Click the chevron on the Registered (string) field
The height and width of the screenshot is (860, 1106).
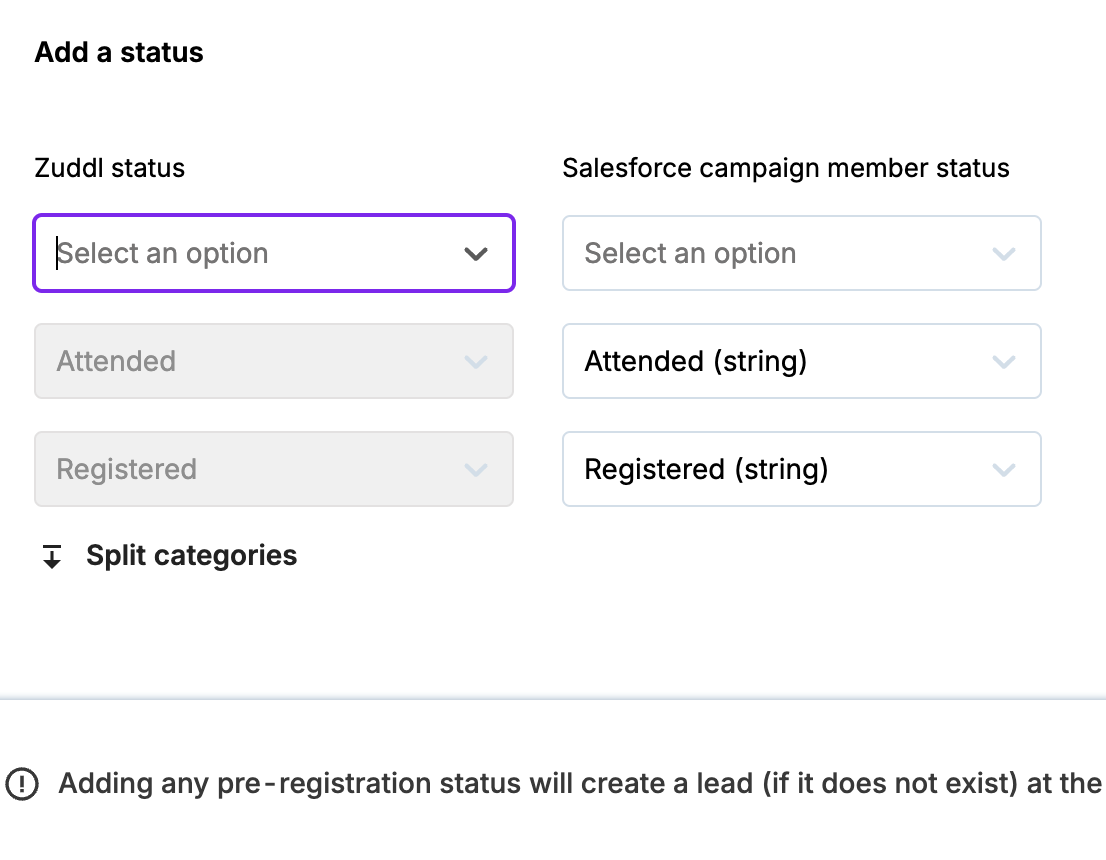tap(1003, 470)
